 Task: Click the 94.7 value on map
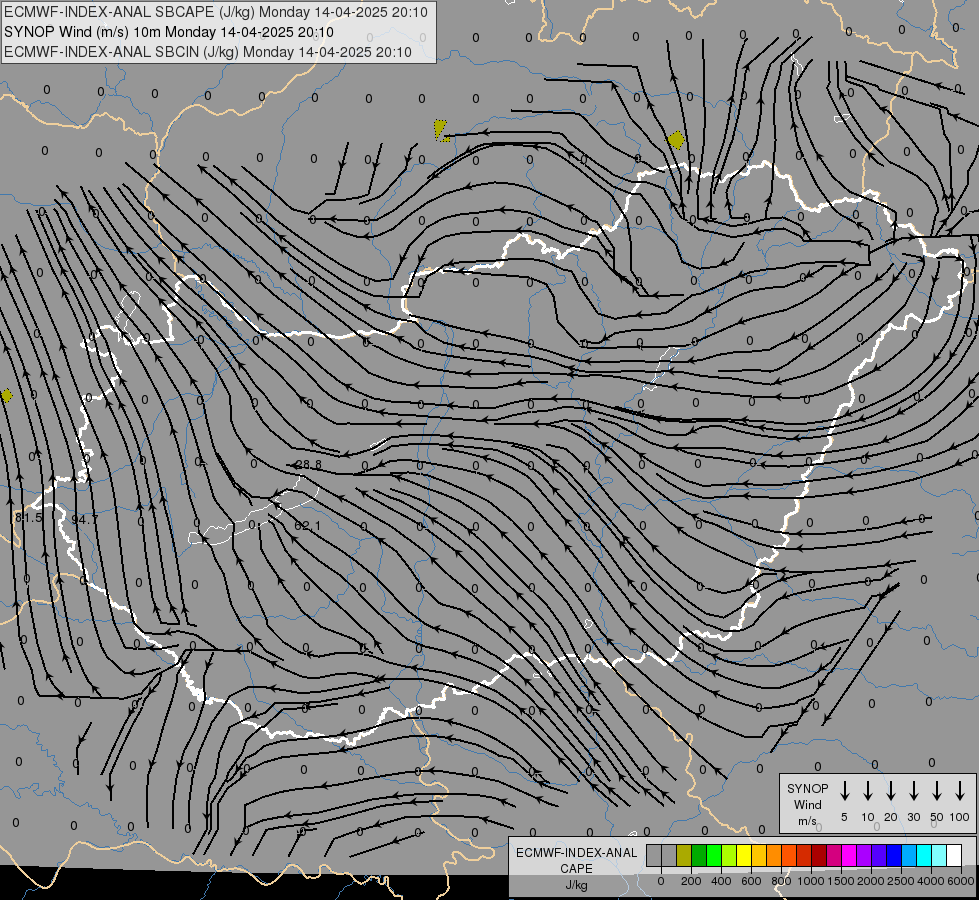[x=85, y=519]
